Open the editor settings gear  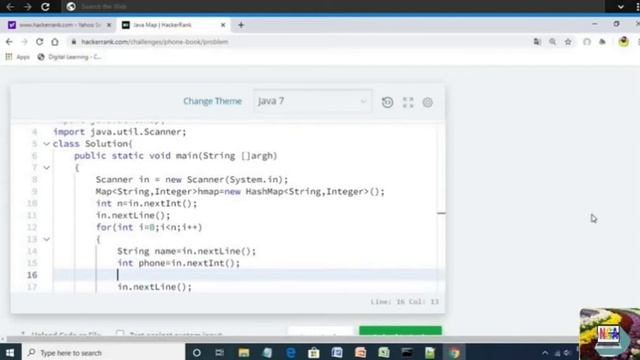point(427,102)
